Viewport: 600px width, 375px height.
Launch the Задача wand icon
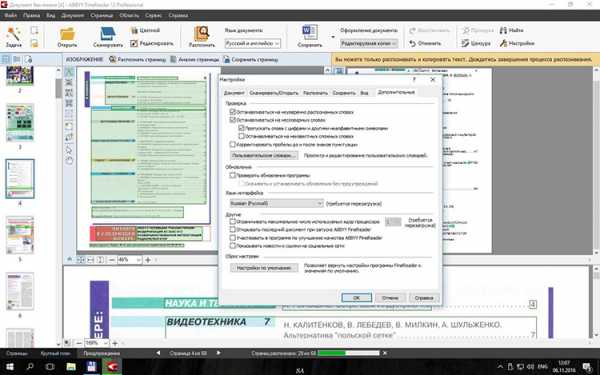click(x=13, y=34)
